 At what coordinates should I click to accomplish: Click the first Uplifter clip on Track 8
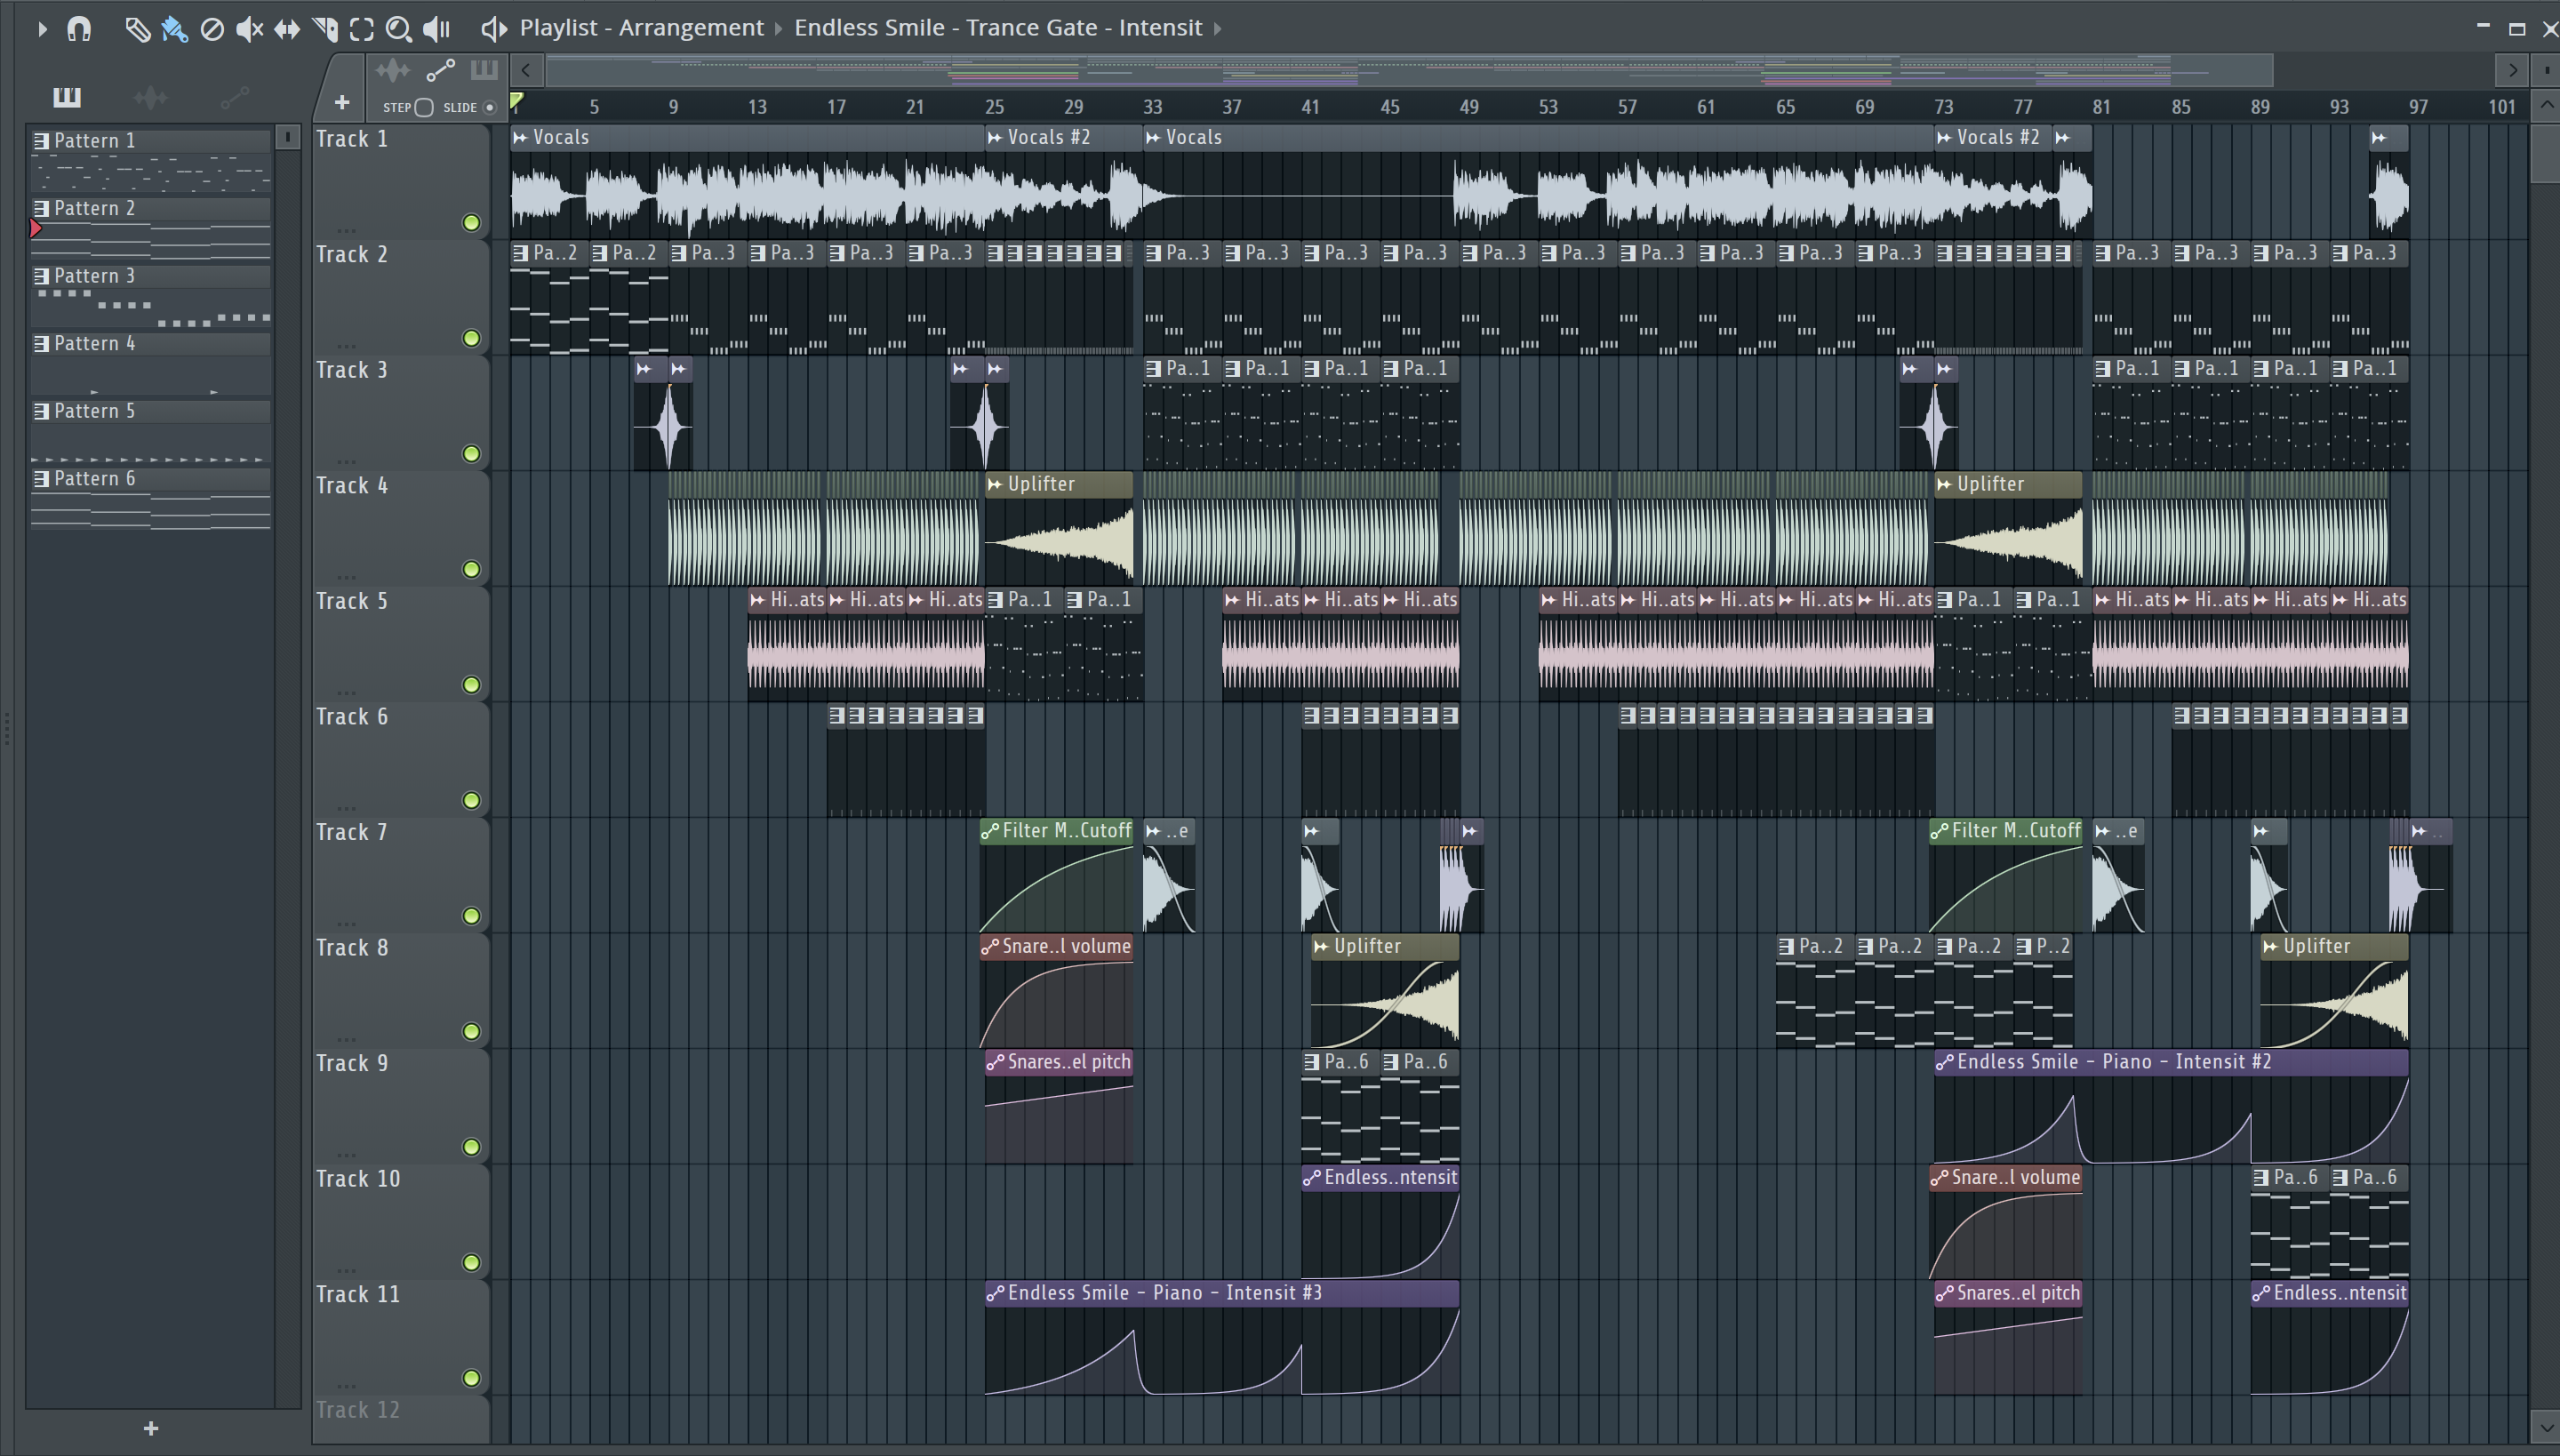(x=1385, y=990)
